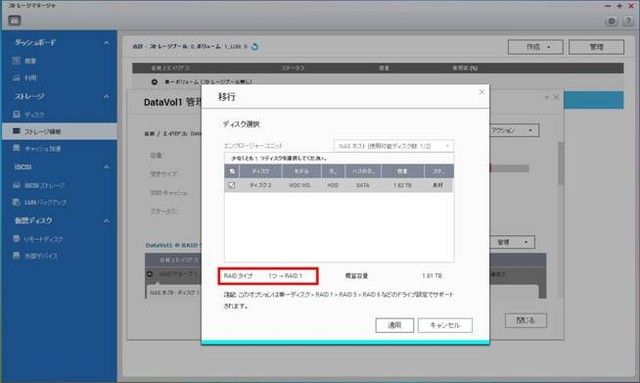Click the 'HDD' type cell in the disk row
640x383 pixels.
[x=333, y=185]
